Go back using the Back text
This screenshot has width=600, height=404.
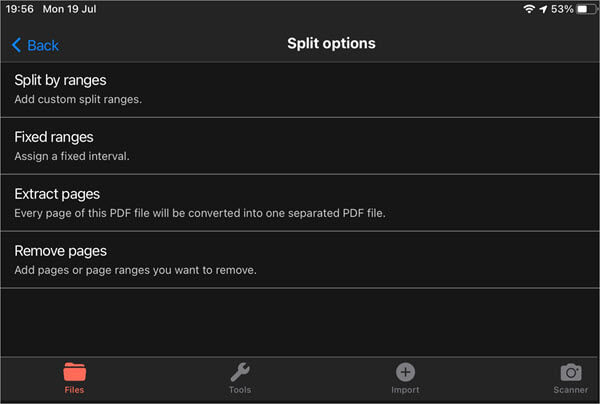(x=43, y=45)
